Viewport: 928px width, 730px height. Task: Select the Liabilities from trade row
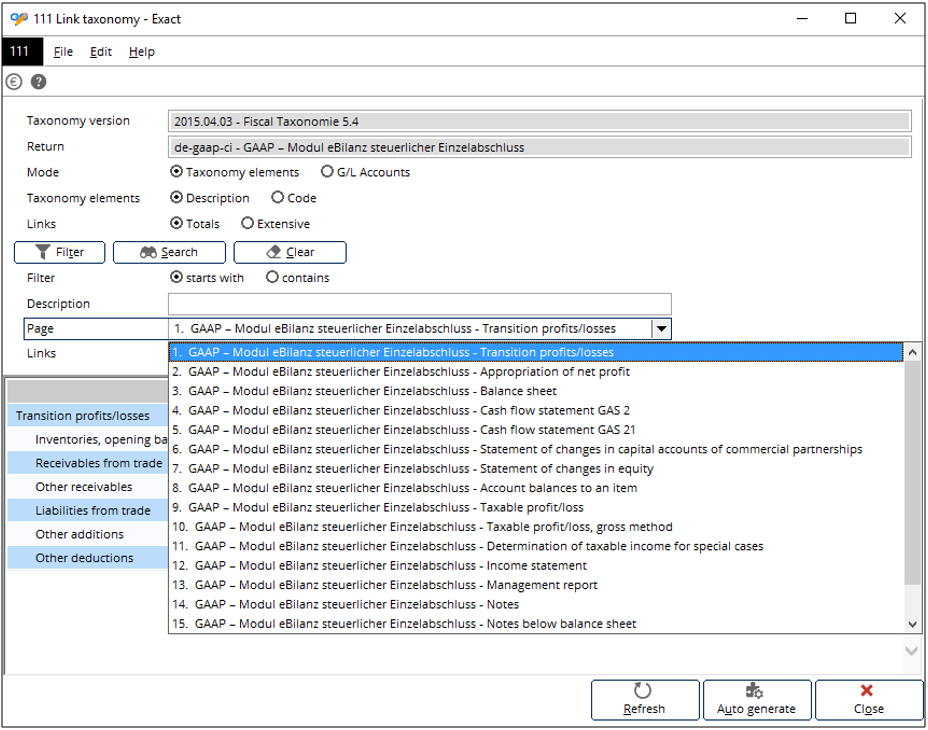(x=88, y=510)
